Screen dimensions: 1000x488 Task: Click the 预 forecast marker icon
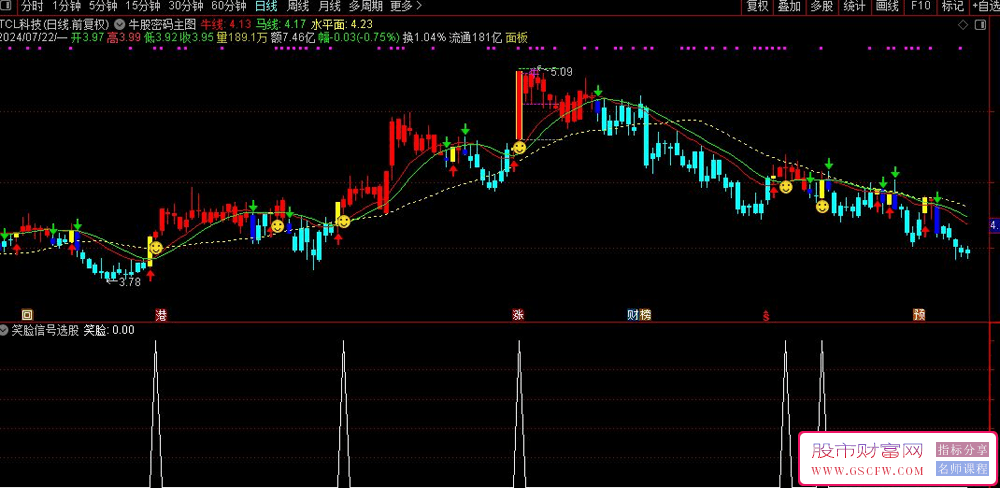coord(918,314)
